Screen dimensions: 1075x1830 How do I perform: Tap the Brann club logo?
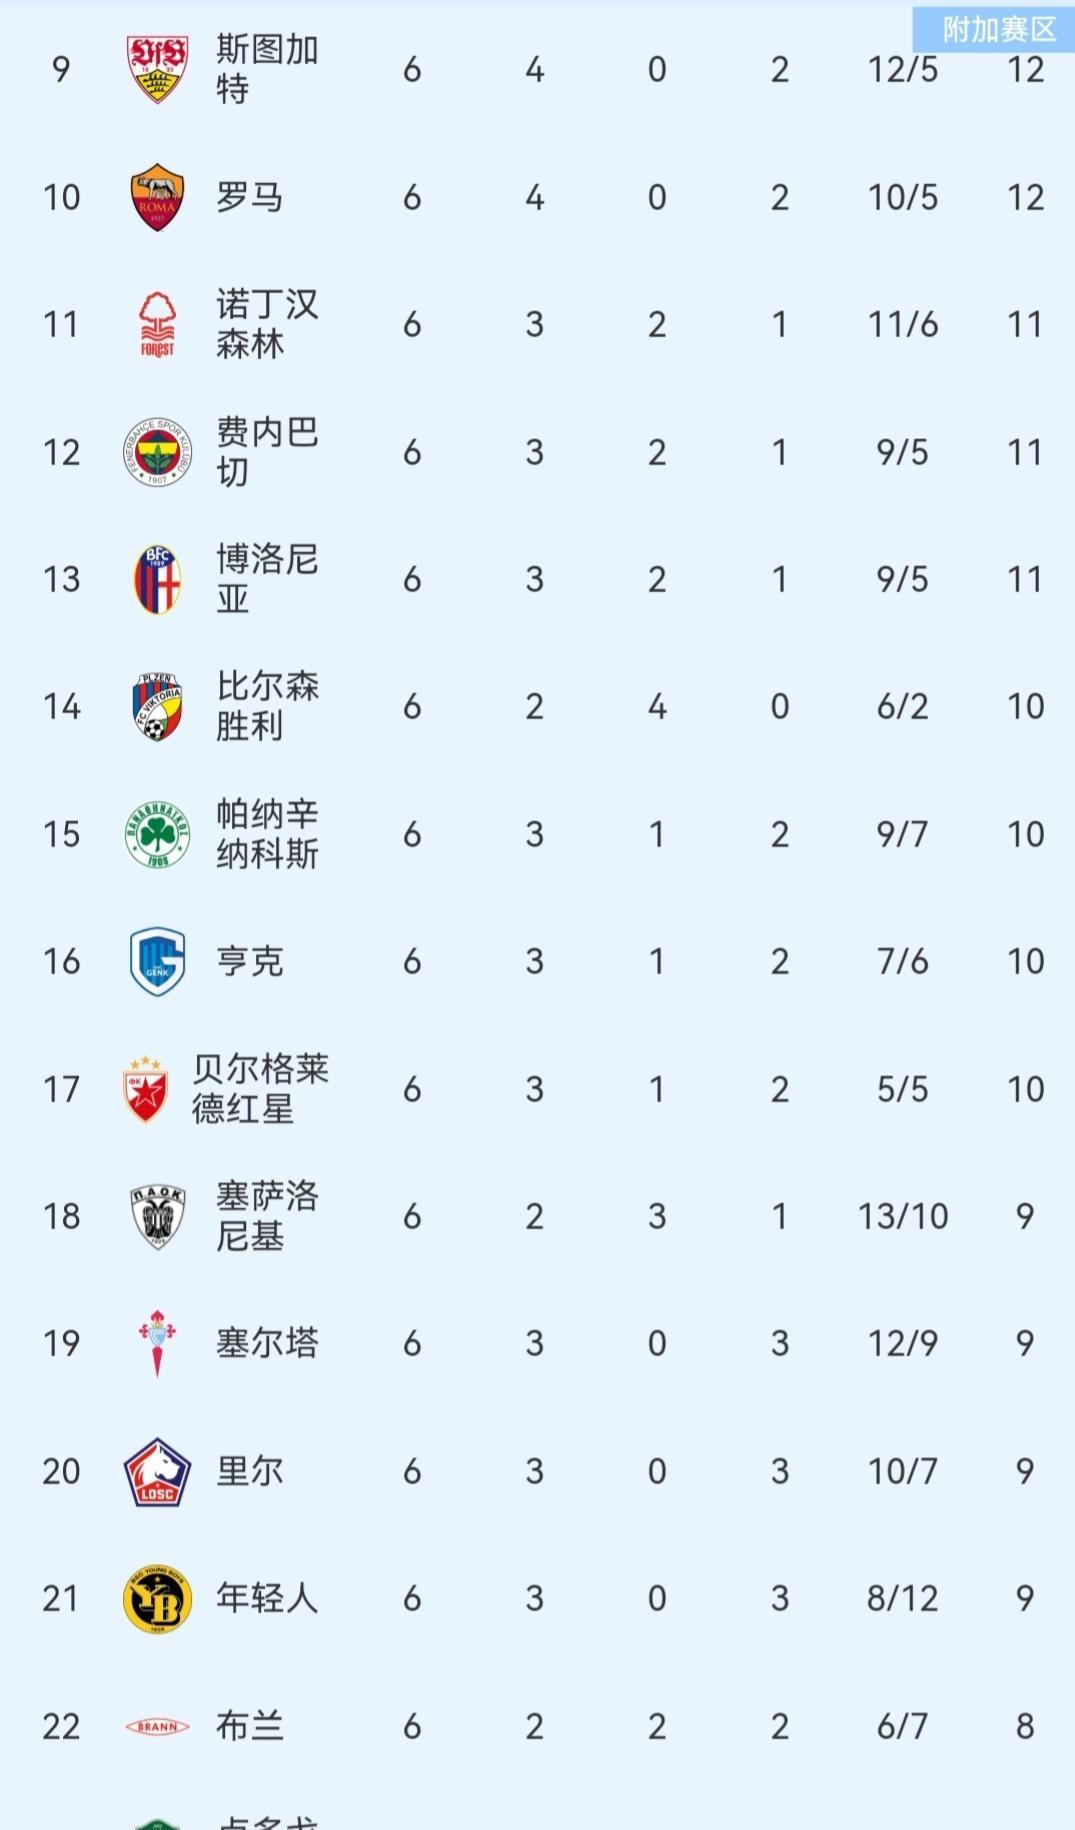[x=157, y=1726]
